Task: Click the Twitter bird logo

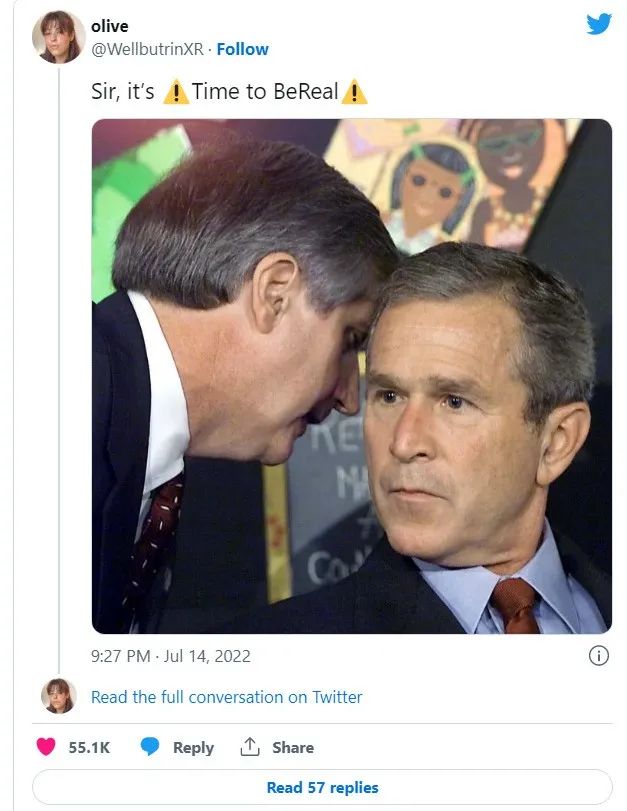Action: (x=599, y=24)
